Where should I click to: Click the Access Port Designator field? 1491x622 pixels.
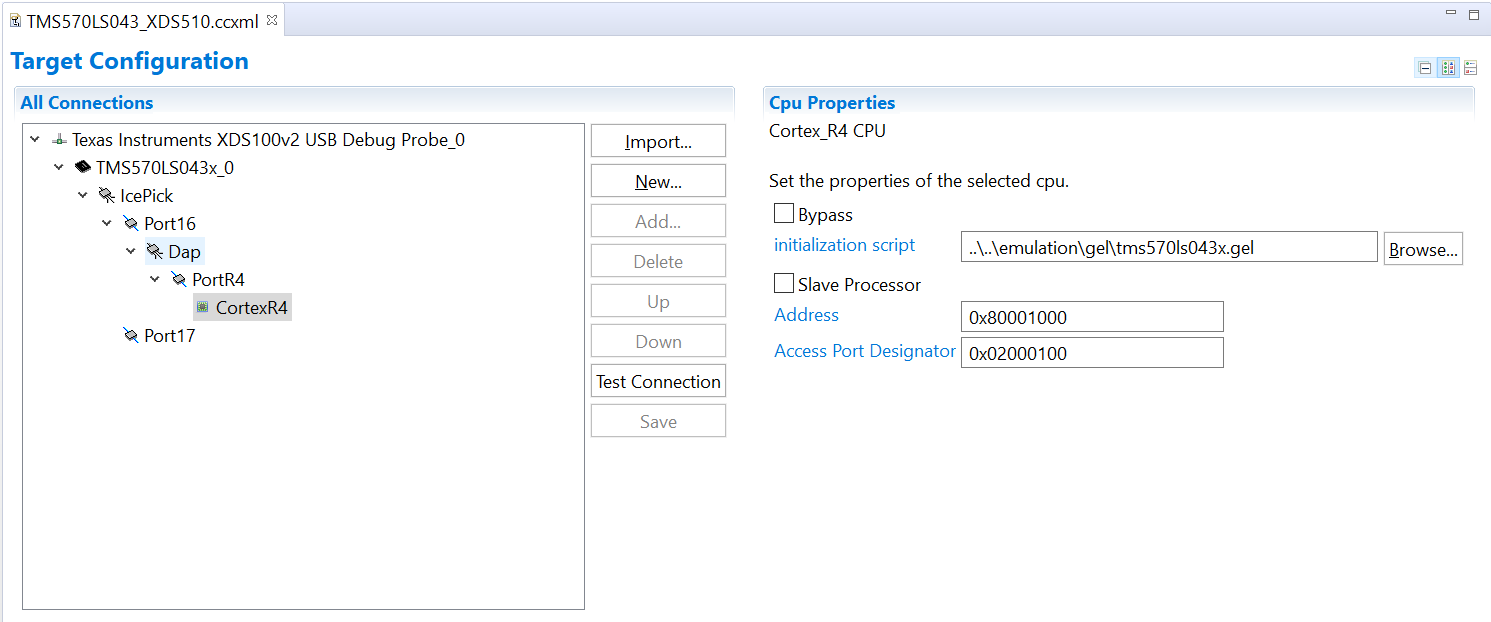pyautogui.click(x=1092, y=353)
